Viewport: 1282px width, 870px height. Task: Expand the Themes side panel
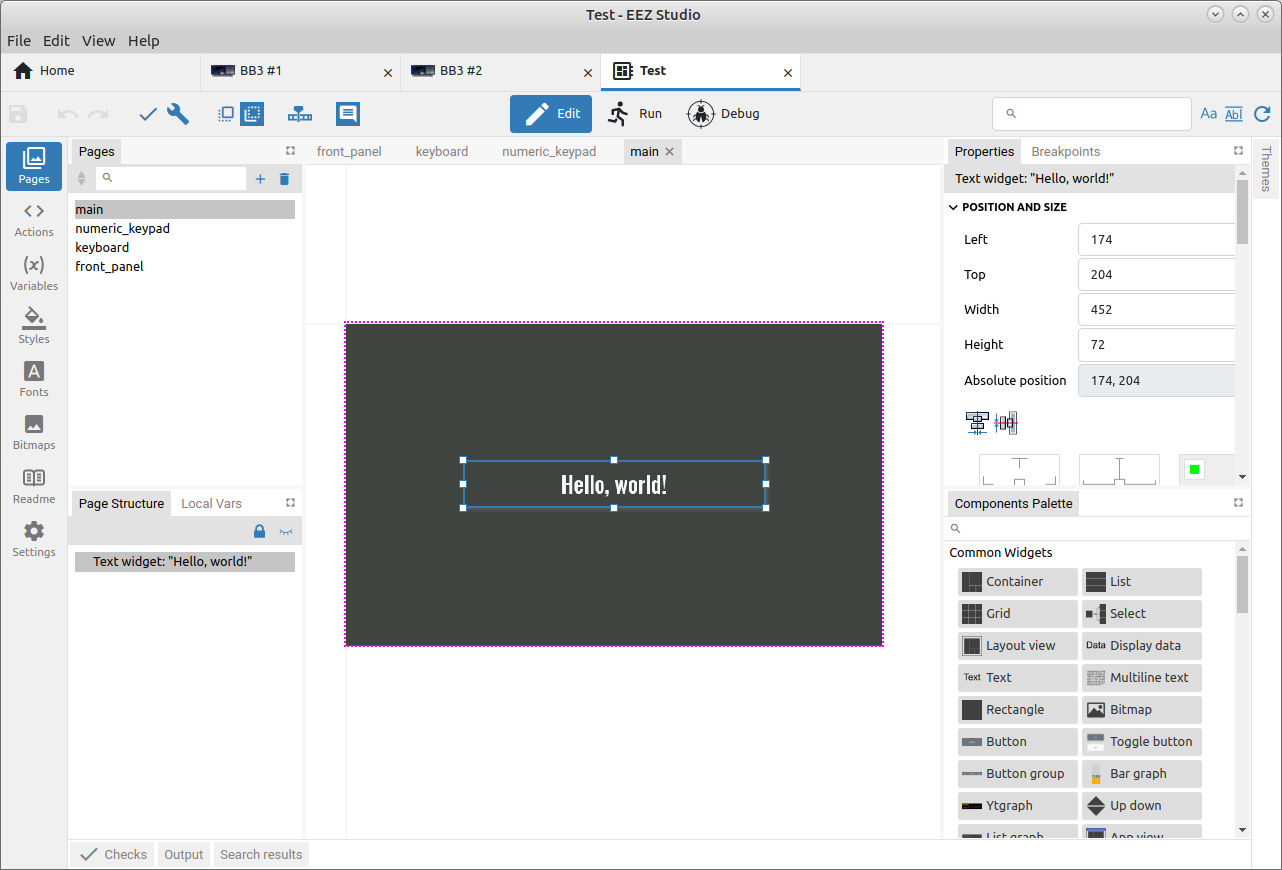pos(1266,170)
